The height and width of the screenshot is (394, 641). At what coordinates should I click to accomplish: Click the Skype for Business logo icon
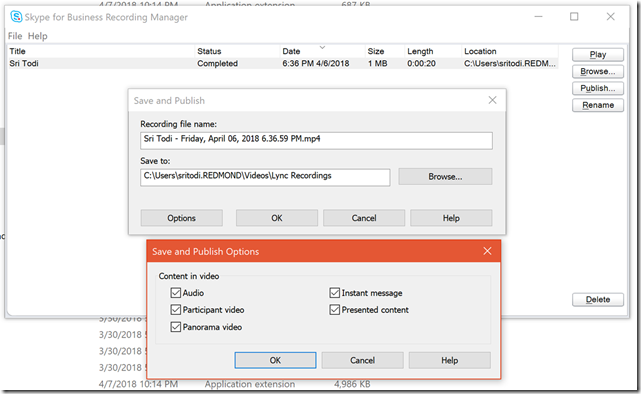(16, 17)
